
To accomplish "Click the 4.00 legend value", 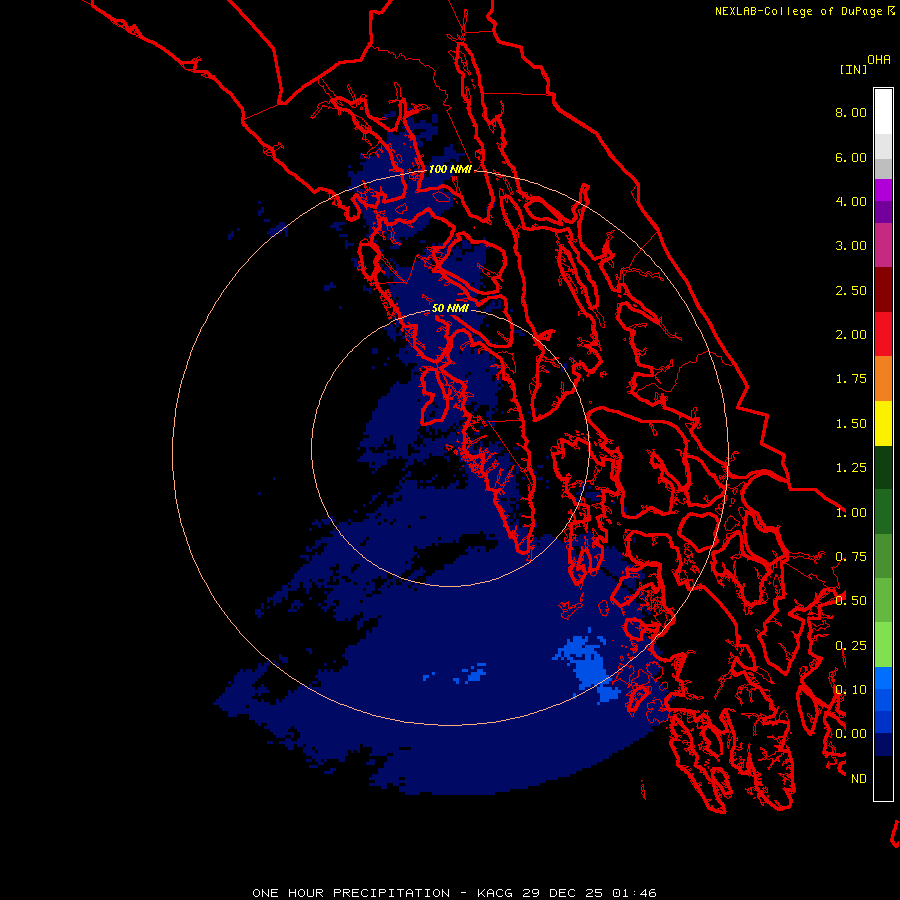I will [851, 201].
